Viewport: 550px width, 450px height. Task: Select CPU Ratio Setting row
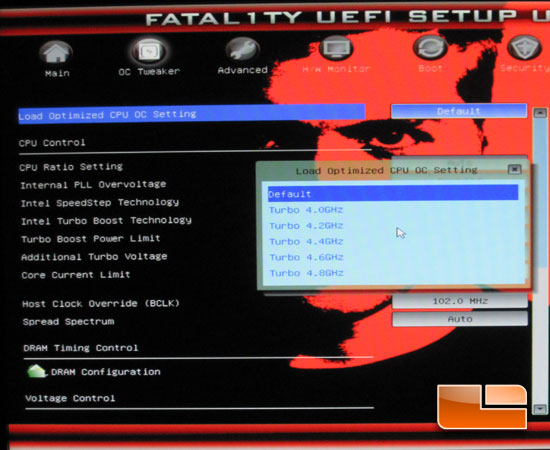pos(71,167)
